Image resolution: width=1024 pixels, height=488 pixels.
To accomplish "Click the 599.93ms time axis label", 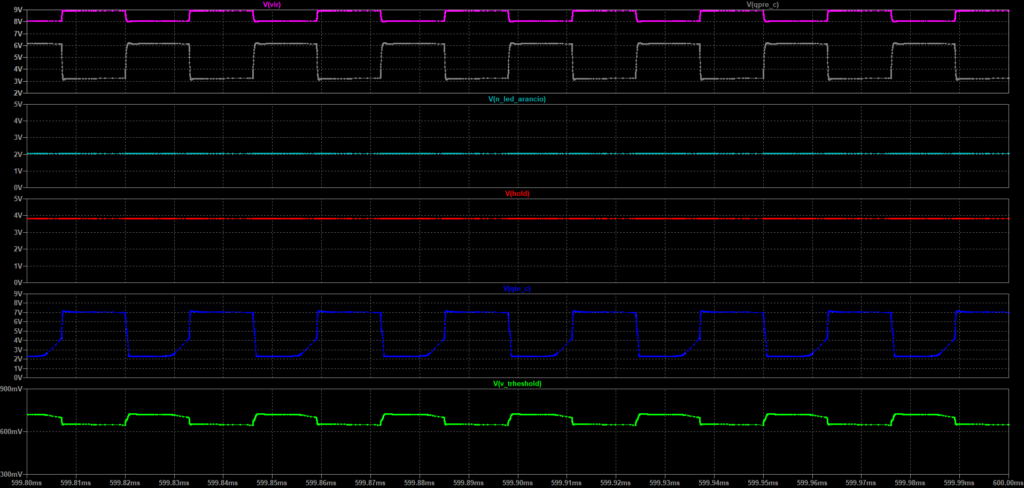I will (x=664, y=483).
